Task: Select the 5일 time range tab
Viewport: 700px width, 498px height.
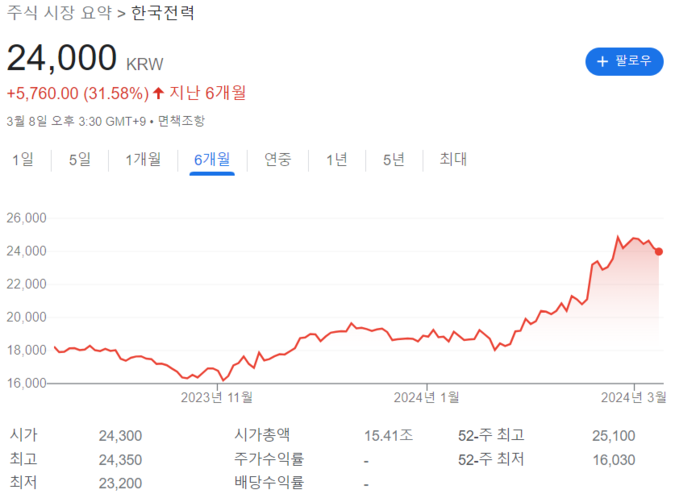Action: pos(79,159)
